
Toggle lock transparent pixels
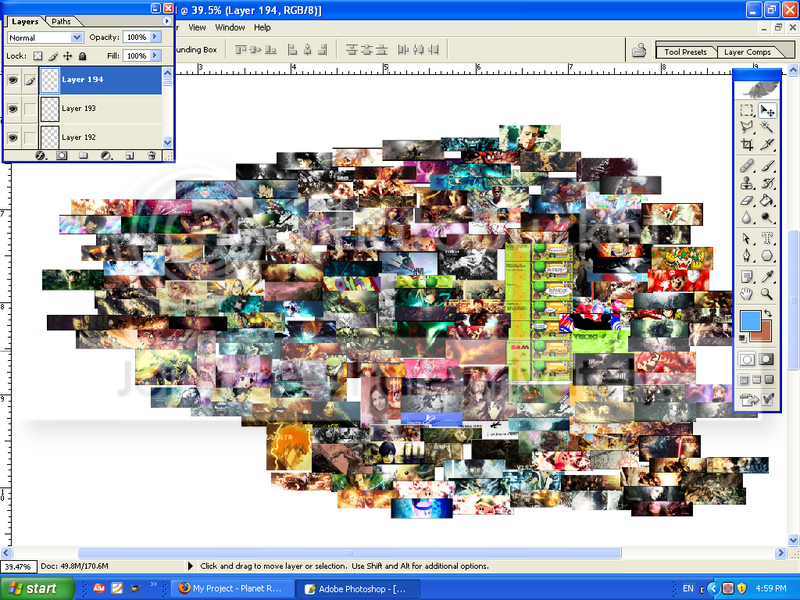38,56
